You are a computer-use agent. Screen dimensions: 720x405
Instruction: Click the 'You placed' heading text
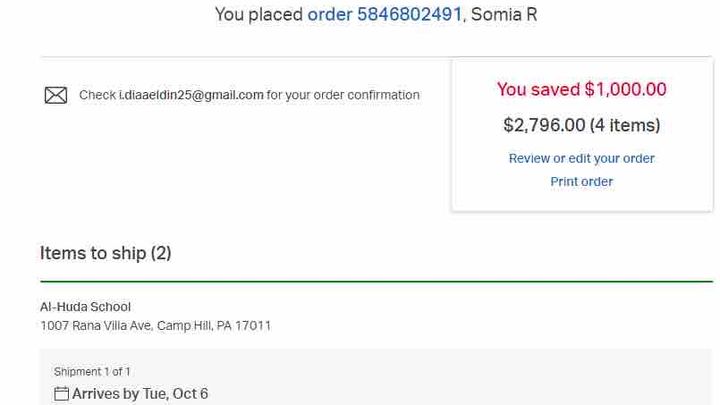coord(259,14)
